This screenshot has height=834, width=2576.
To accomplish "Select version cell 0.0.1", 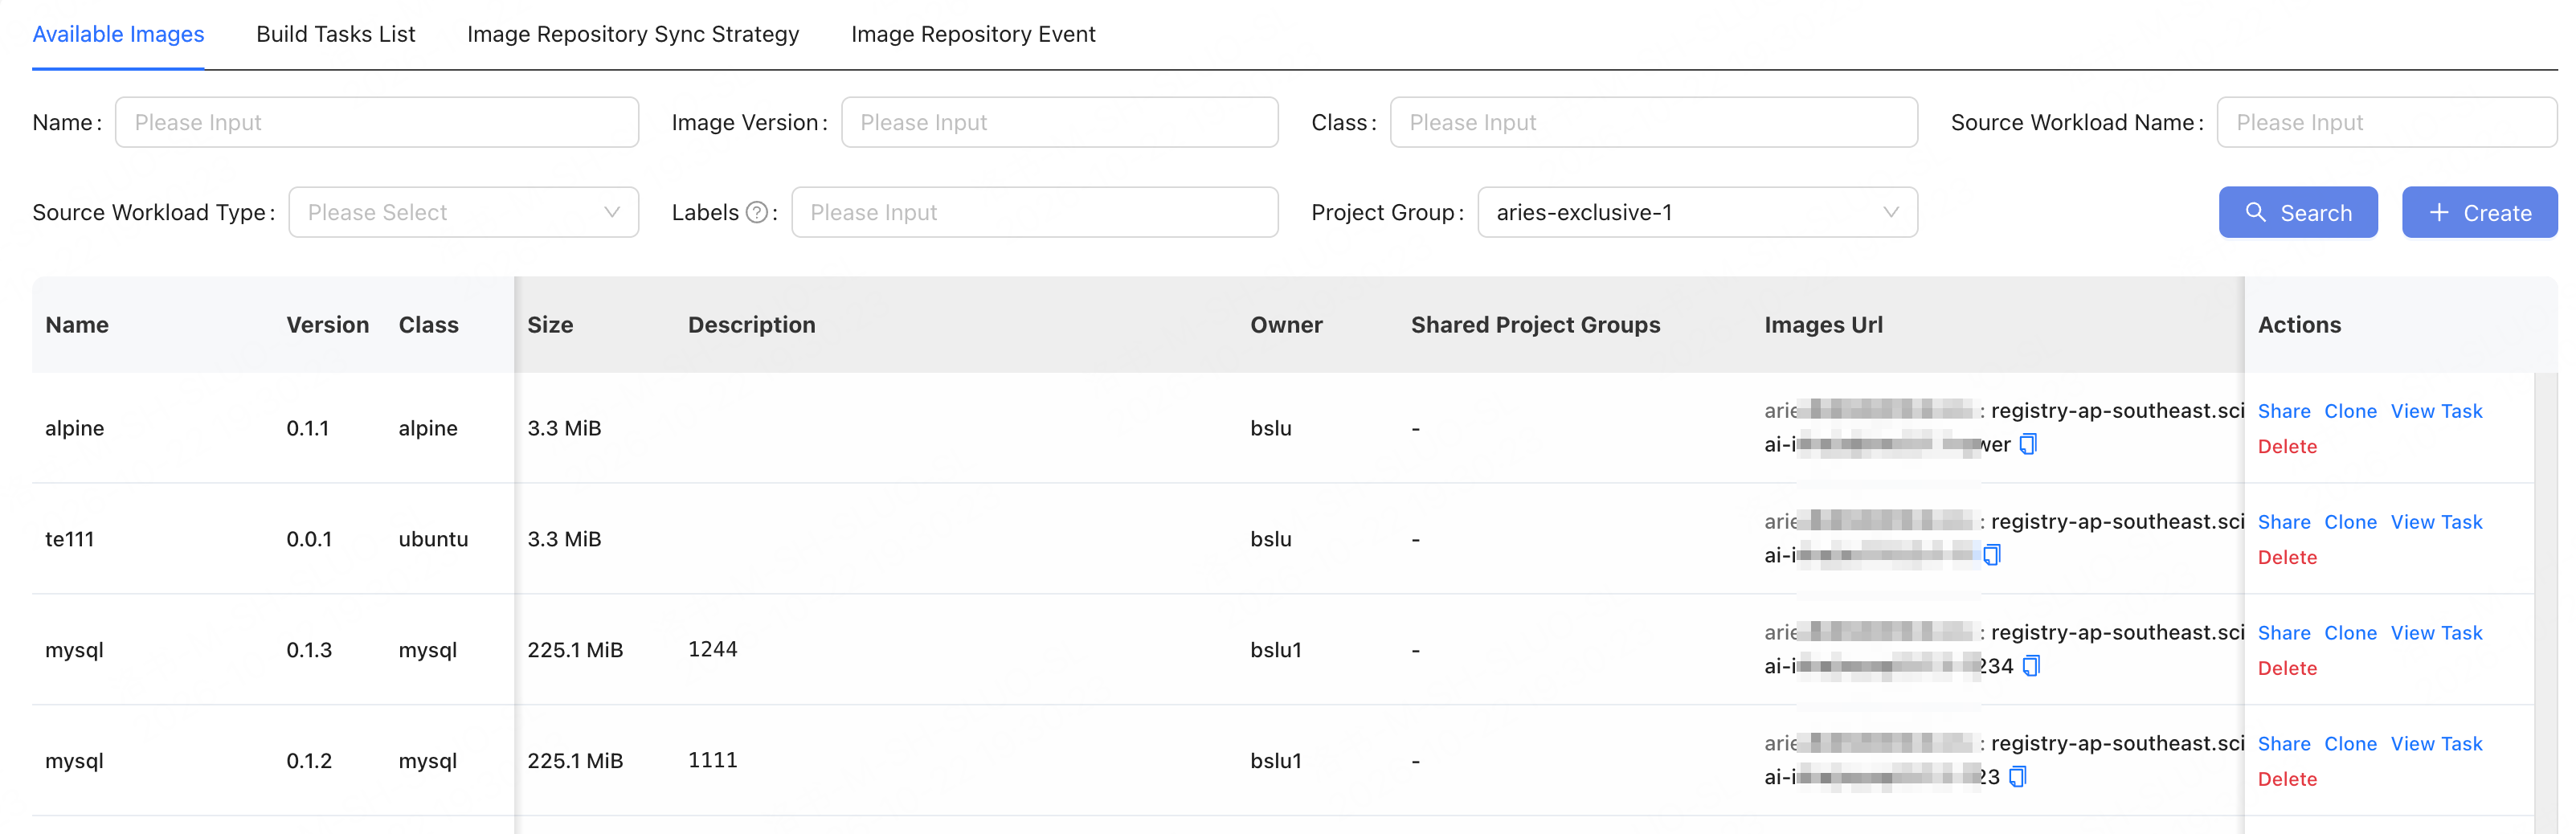I will click(x=309, y=539).
